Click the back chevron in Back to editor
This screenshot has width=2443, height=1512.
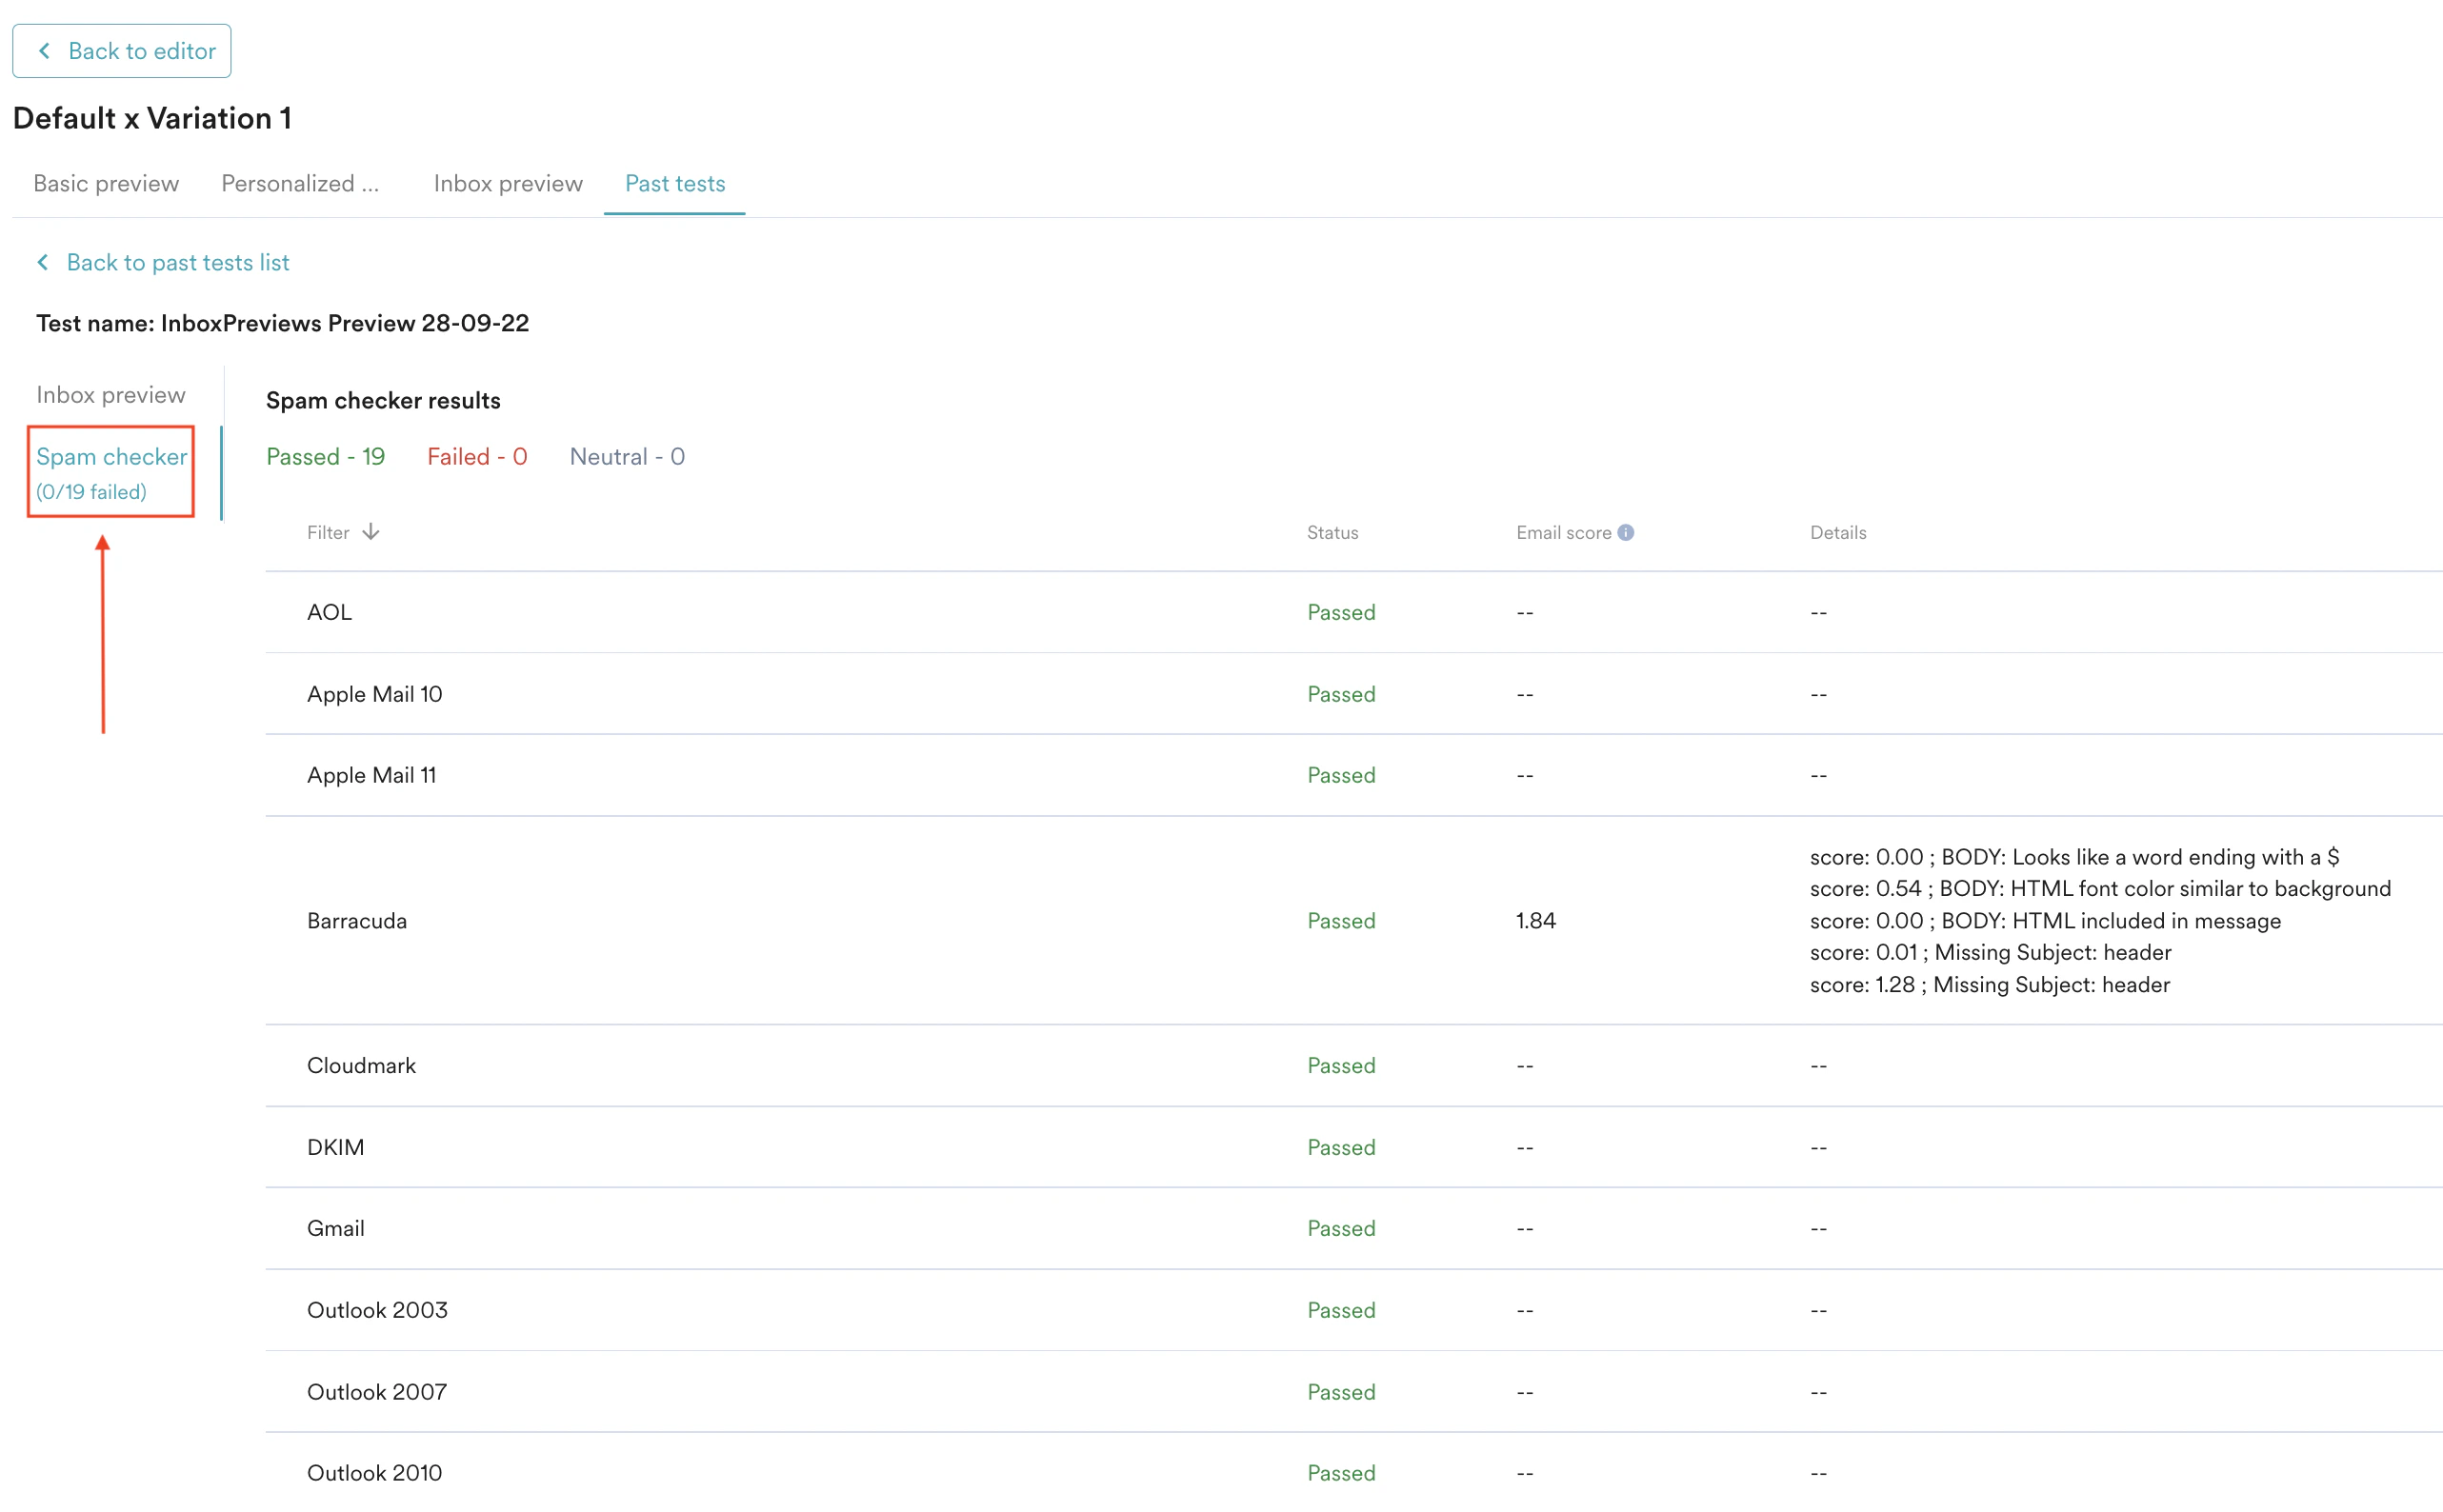(44, 51)
